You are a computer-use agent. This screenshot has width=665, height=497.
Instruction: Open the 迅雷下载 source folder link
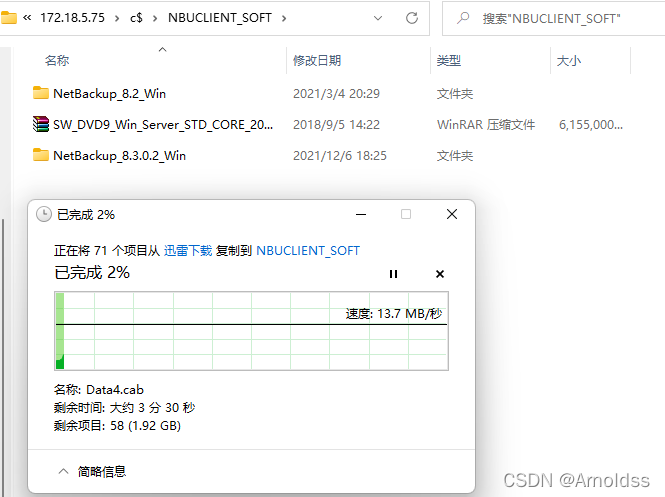[188, 251]
